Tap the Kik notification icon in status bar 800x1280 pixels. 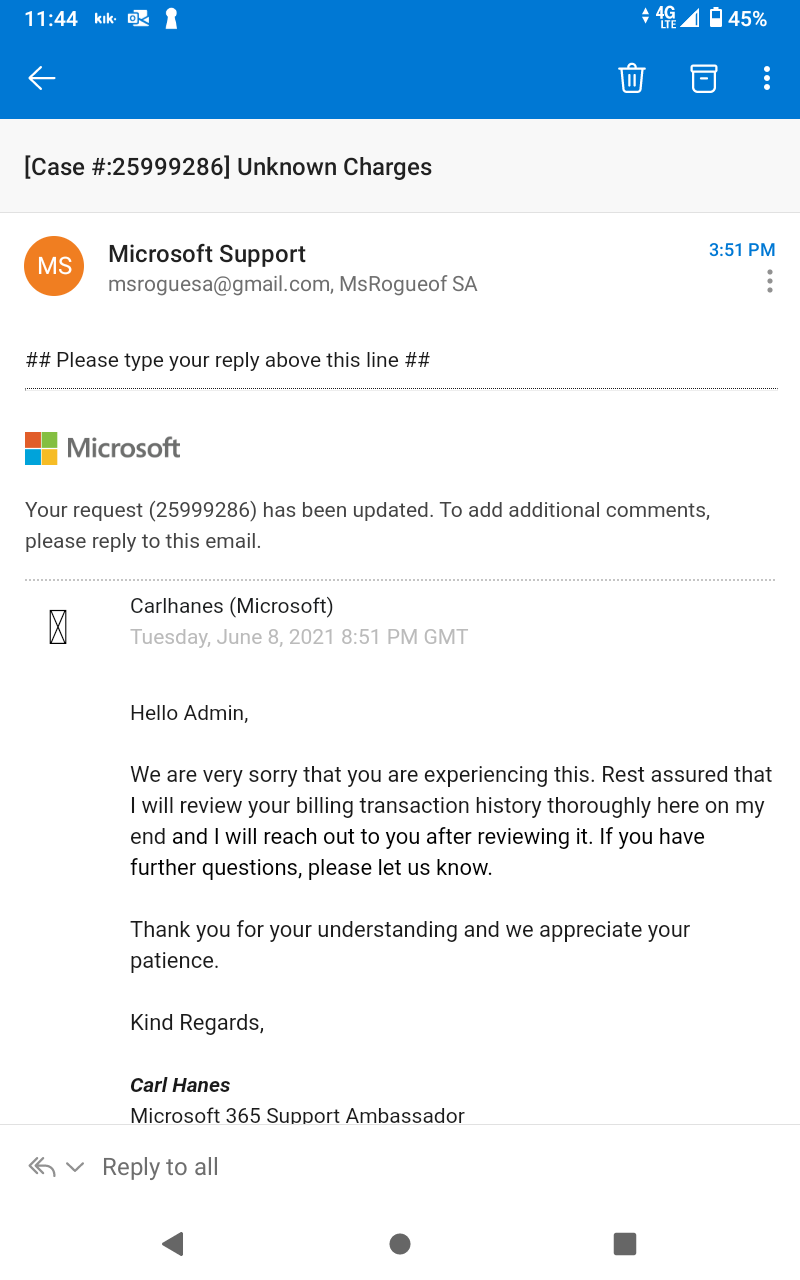pos(105,19)
